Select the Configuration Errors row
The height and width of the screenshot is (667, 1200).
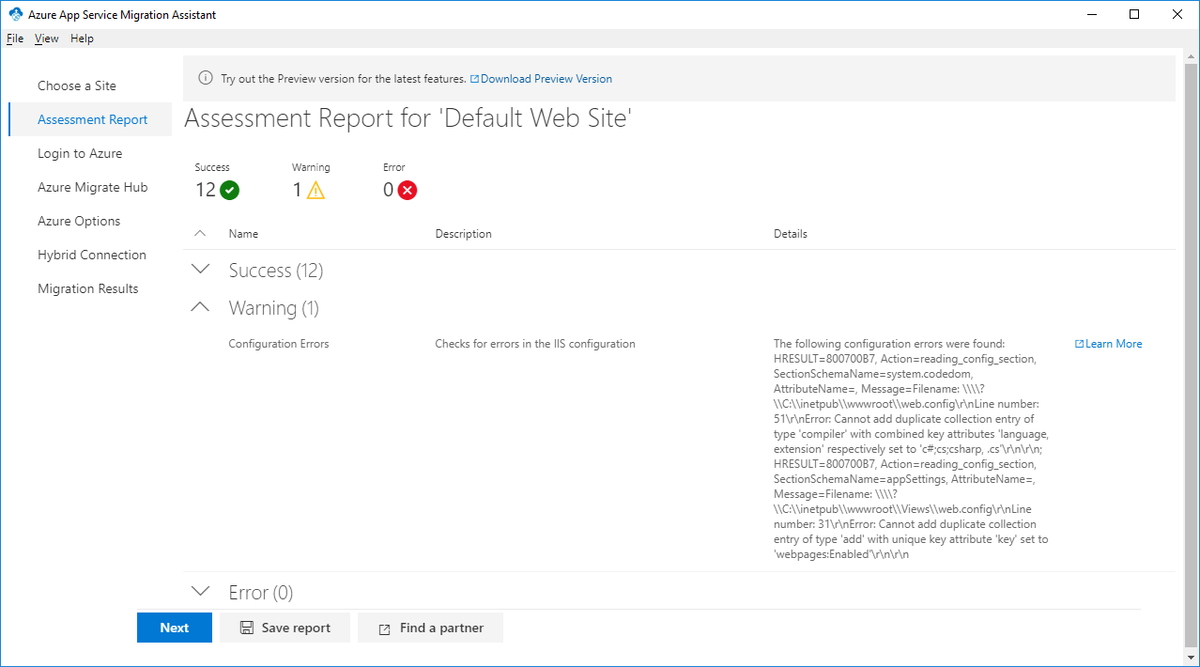coord(279,344)
